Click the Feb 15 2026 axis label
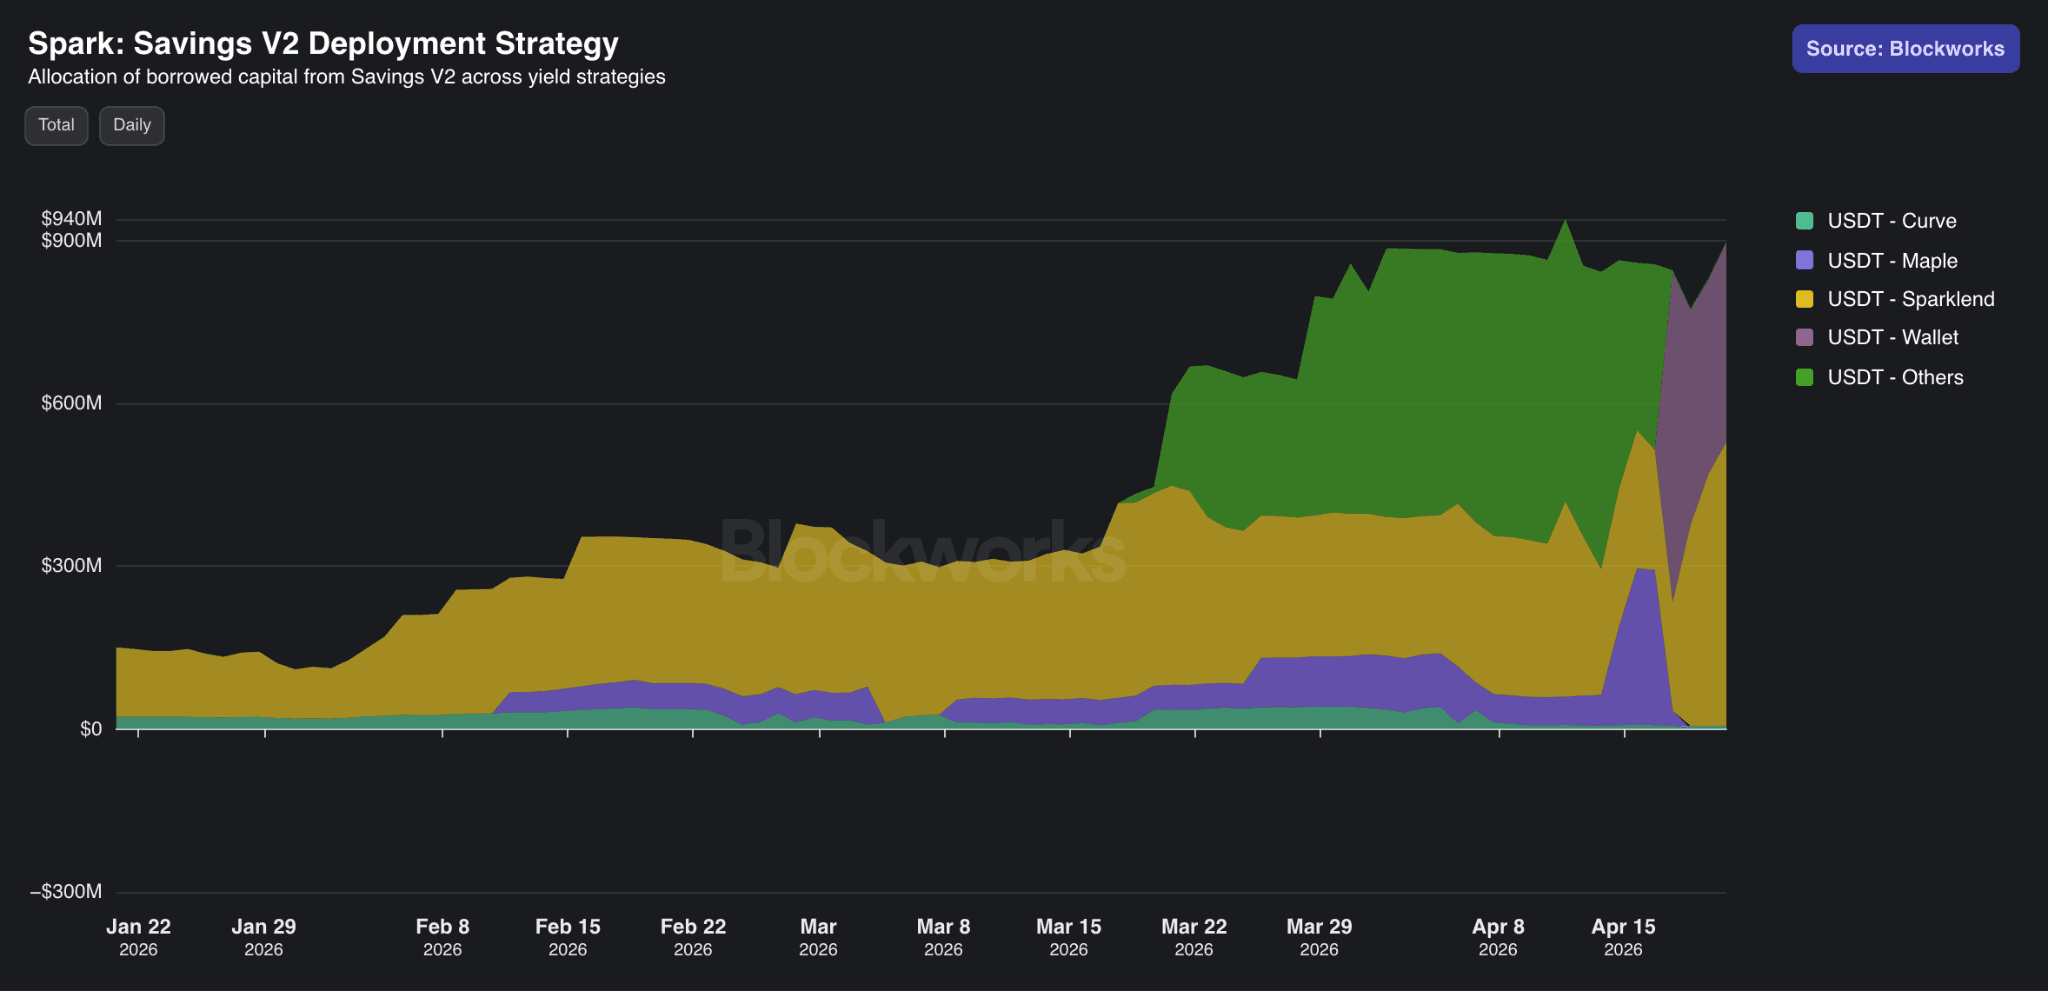2048x991 pixels. coord(568,937)
